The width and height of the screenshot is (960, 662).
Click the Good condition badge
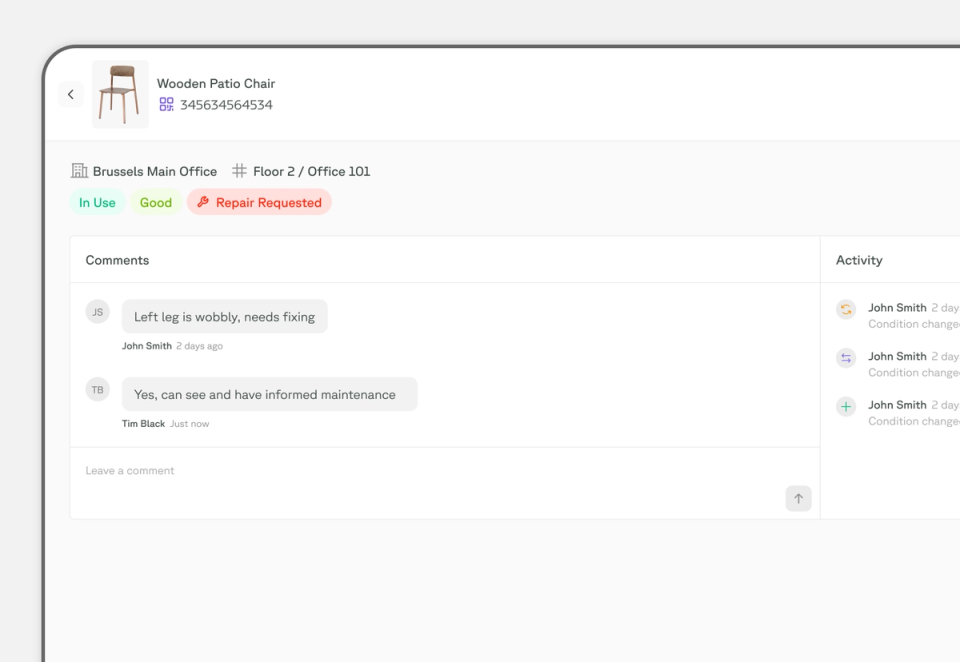156,202
